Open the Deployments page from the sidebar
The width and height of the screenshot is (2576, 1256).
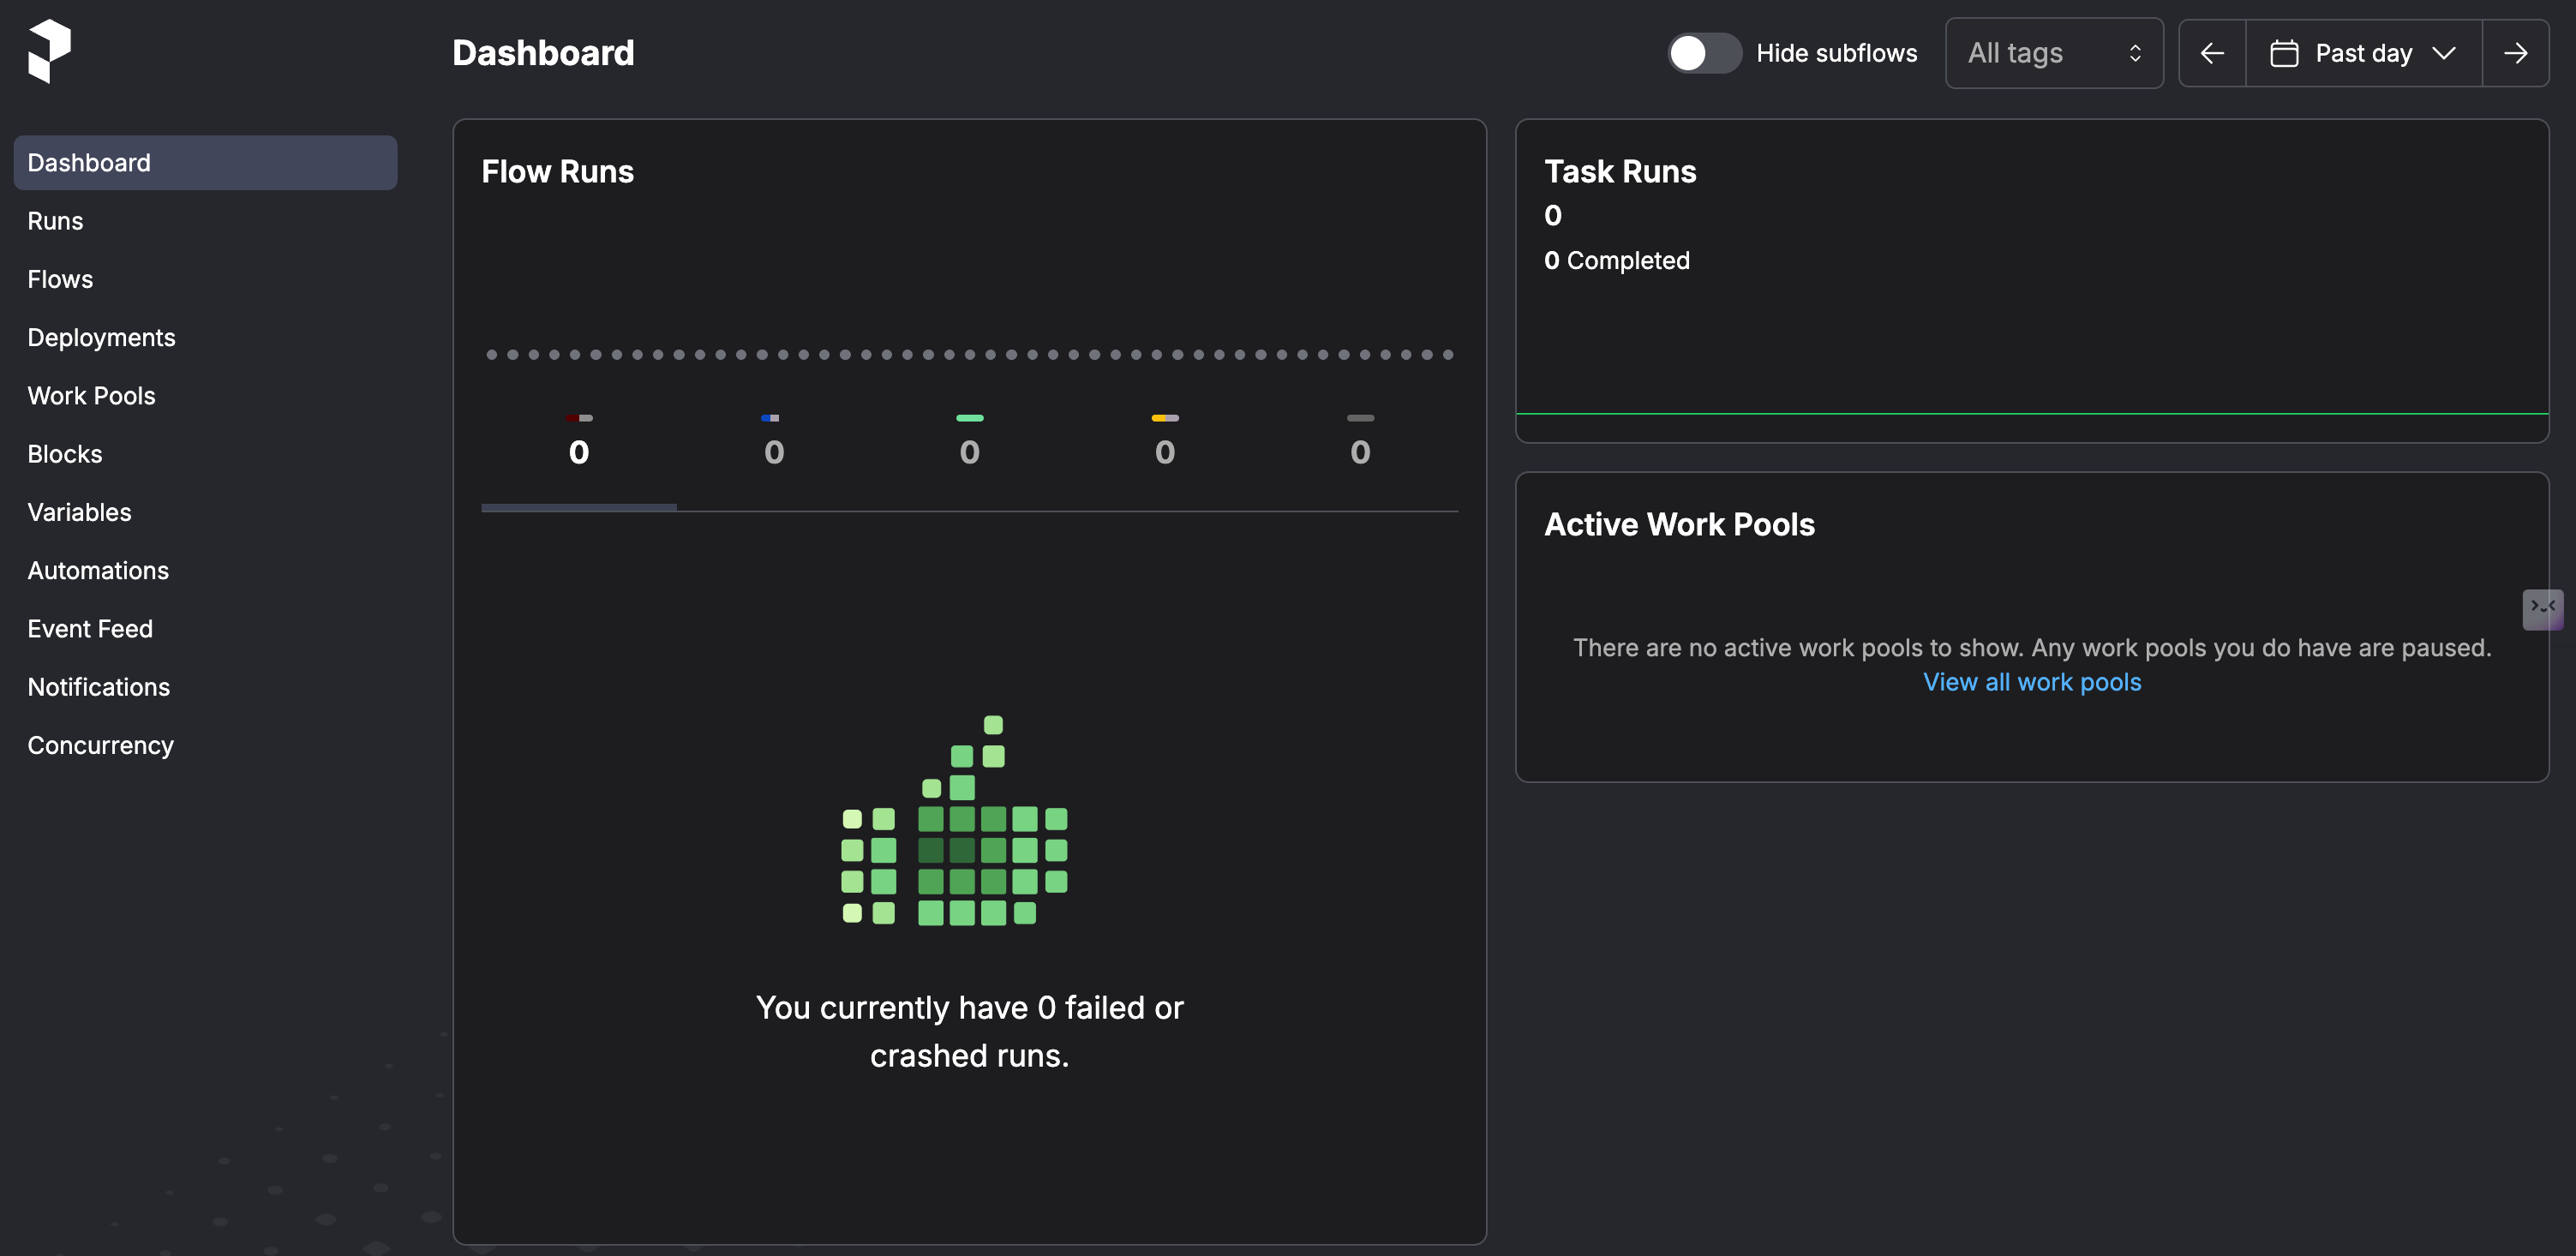(101, 337)
